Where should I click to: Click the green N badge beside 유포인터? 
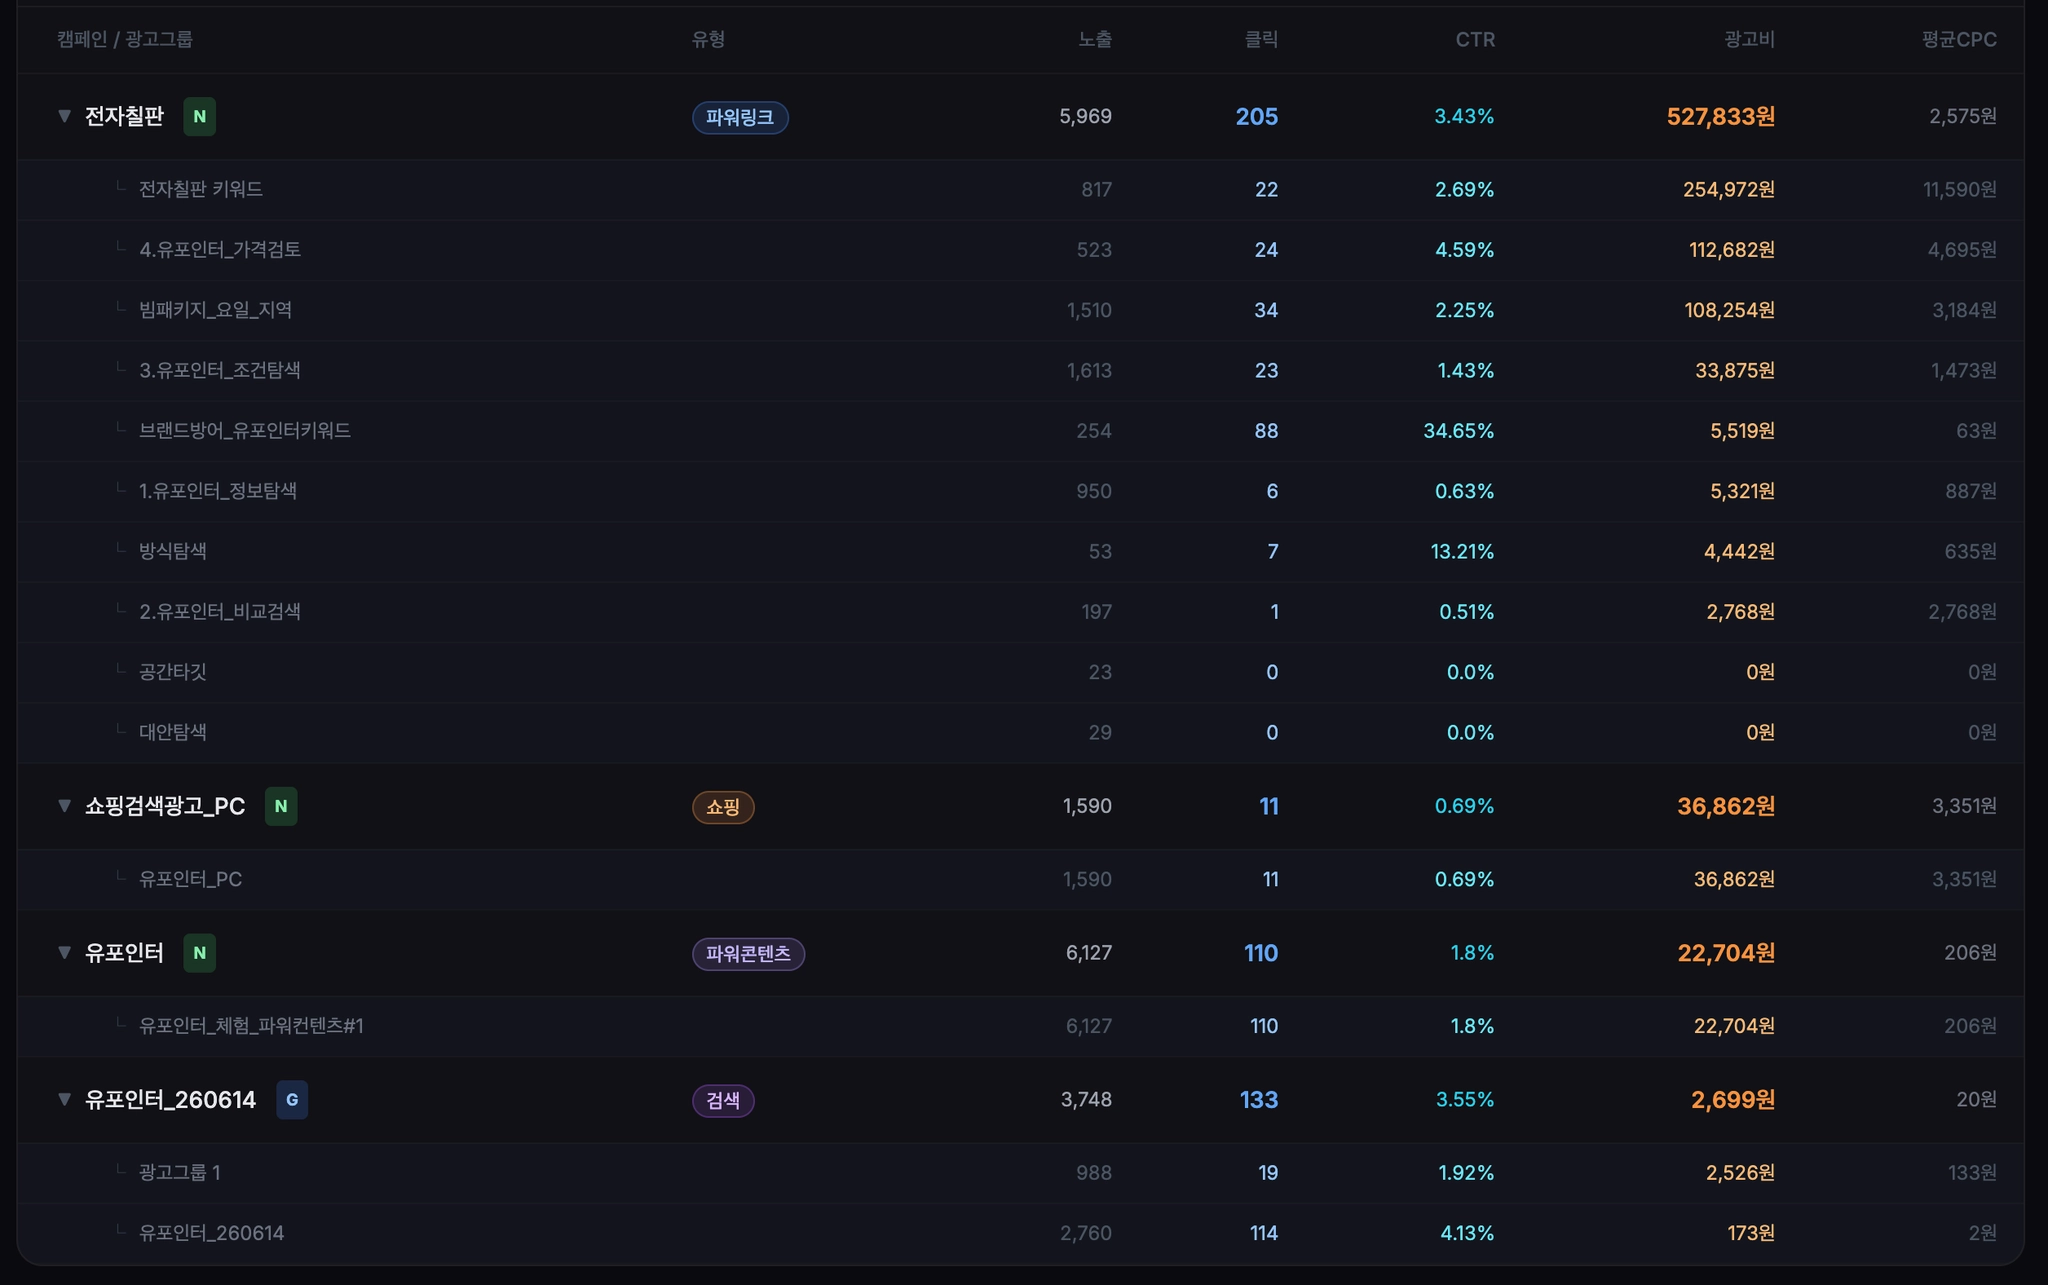click(x=199, y=953)
